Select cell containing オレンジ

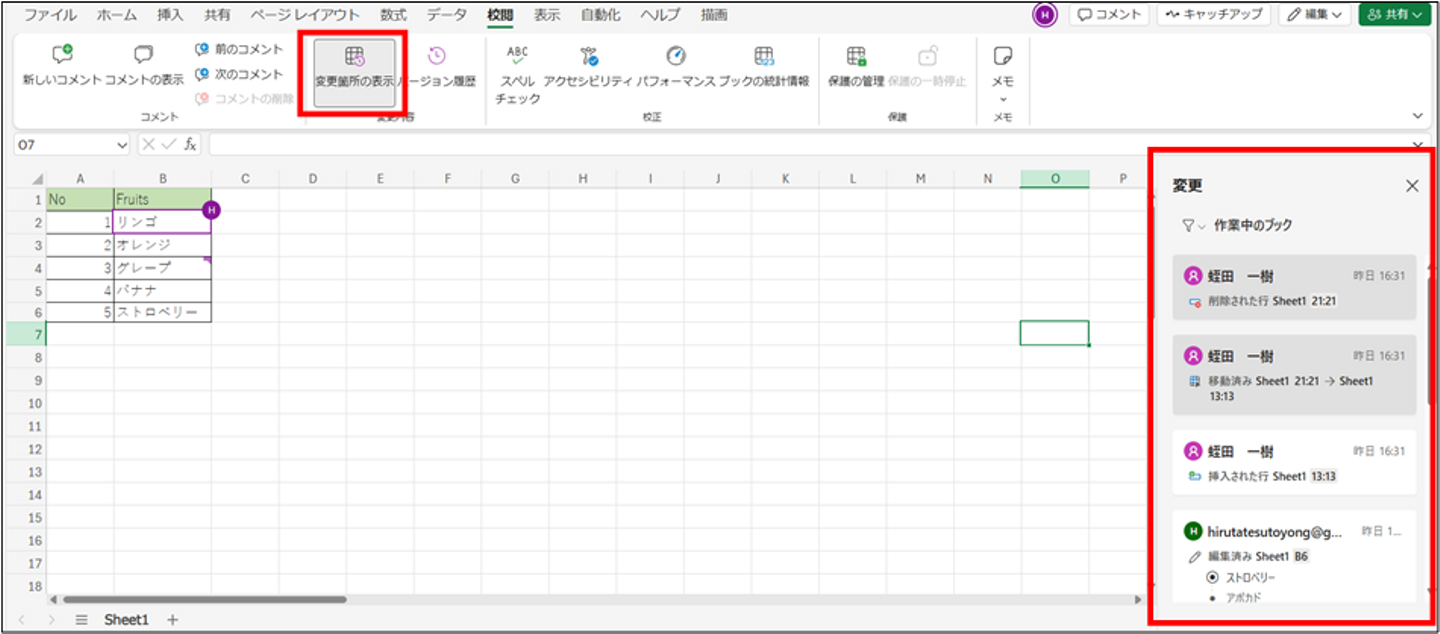(162, 245)
